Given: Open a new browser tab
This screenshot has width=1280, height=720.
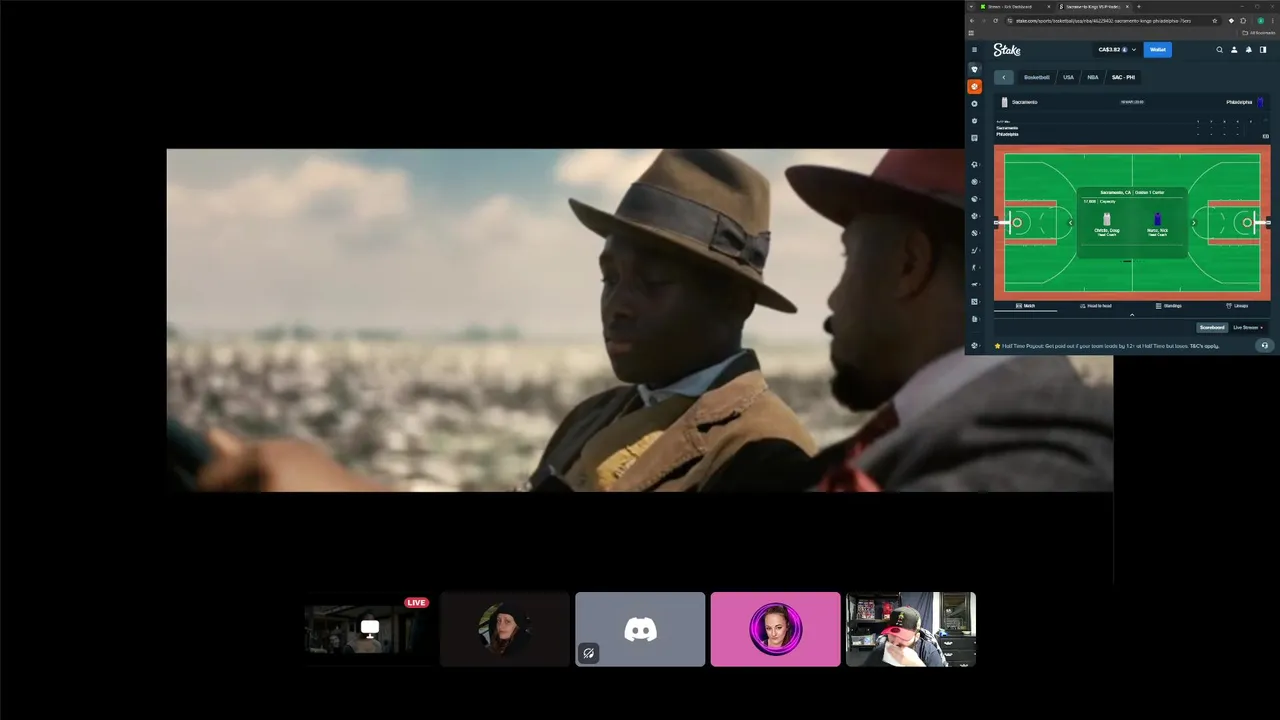Looking at the screenshot, I should click(1138, 7).
